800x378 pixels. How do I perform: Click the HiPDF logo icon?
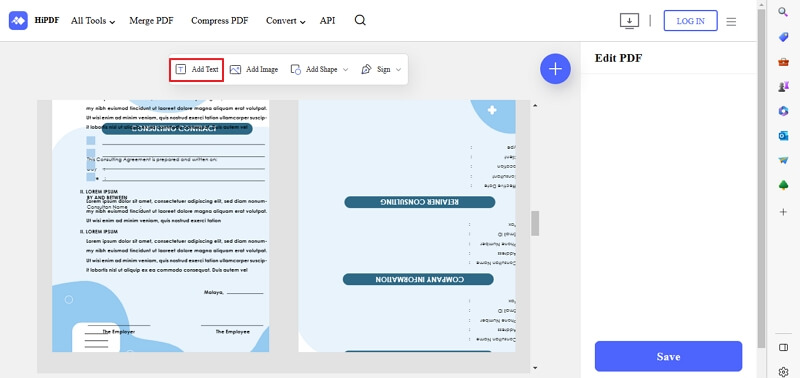[x=18, y=20]
